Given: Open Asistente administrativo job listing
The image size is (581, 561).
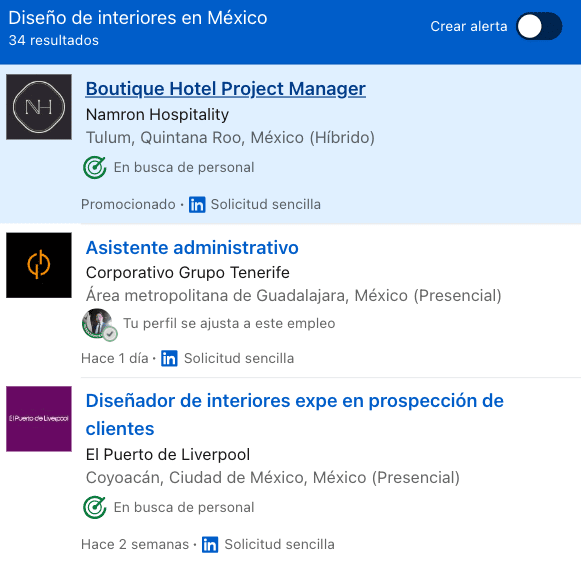Looking at the screenshot, I should [192, 248].
